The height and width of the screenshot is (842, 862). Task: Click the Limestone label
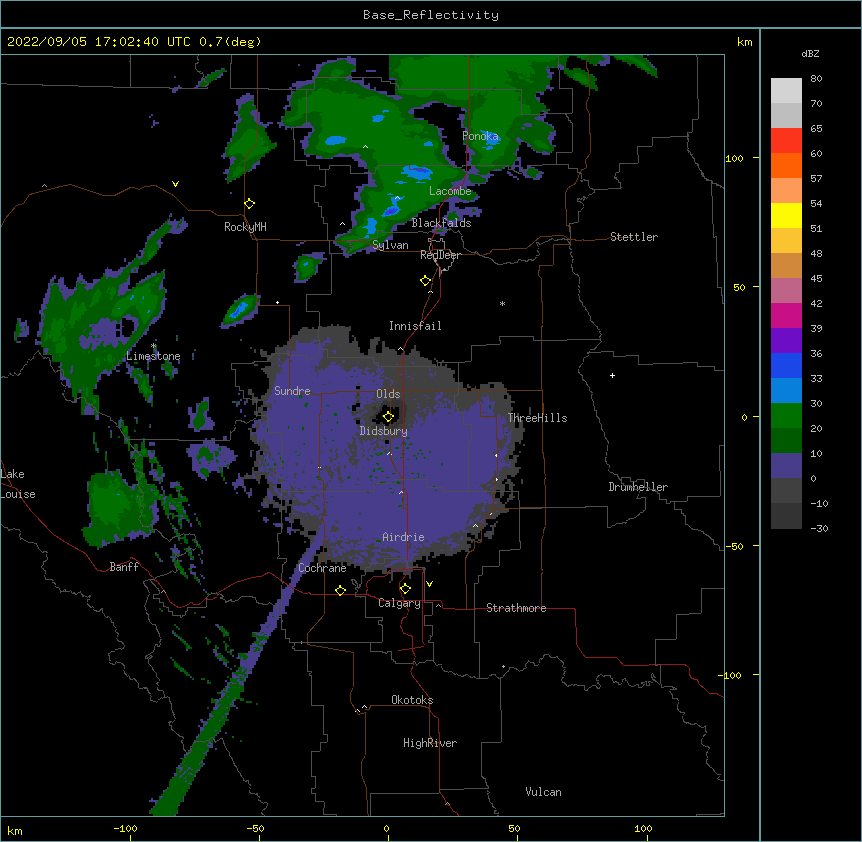(153, 356)
